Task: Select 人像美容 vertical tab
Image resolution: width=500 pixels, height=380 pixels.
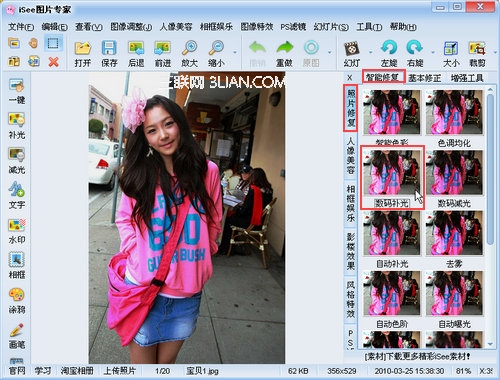Action: pyautogui.click(x=351, y=156)
